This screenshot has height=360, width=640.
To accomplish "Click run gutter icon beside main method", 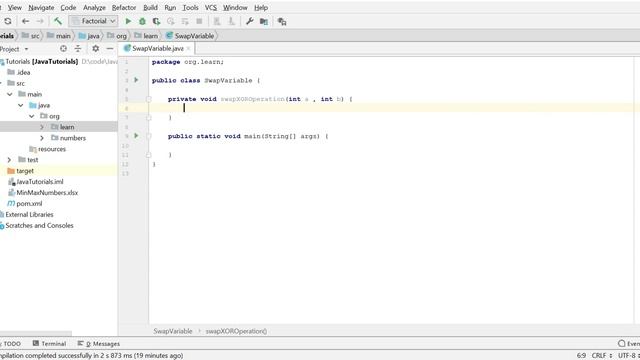I will 136,136.
